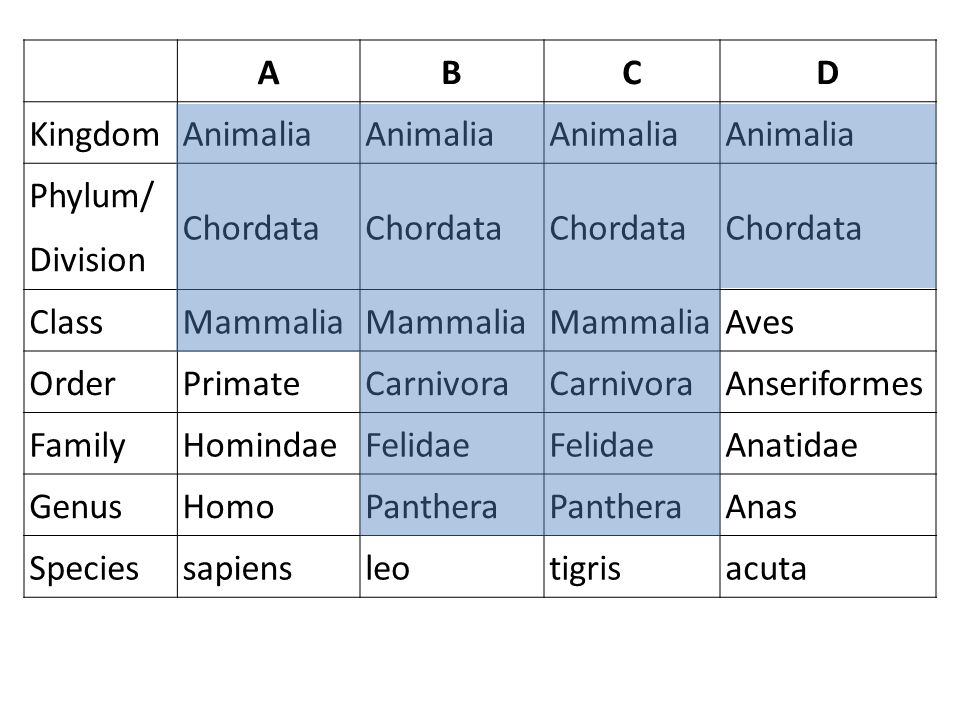Click the Primate cell
The height and width of the screenshot is (720, 960).
point(269,382)
